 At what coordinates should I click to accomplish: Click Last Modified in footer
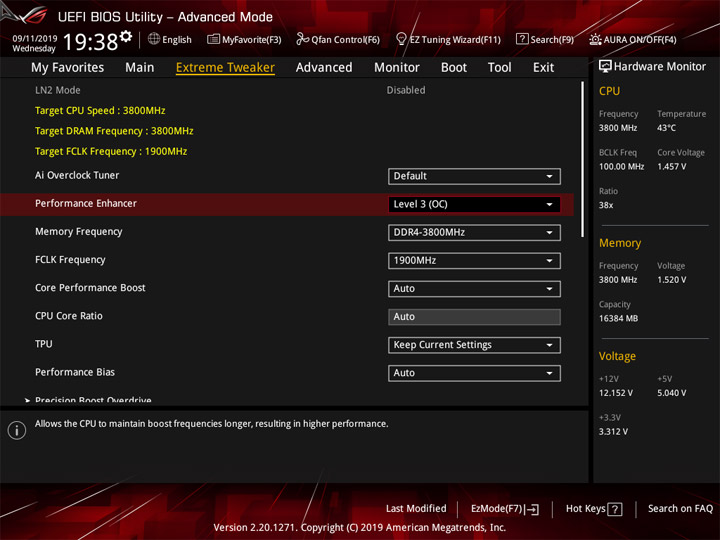coord(416,509)
